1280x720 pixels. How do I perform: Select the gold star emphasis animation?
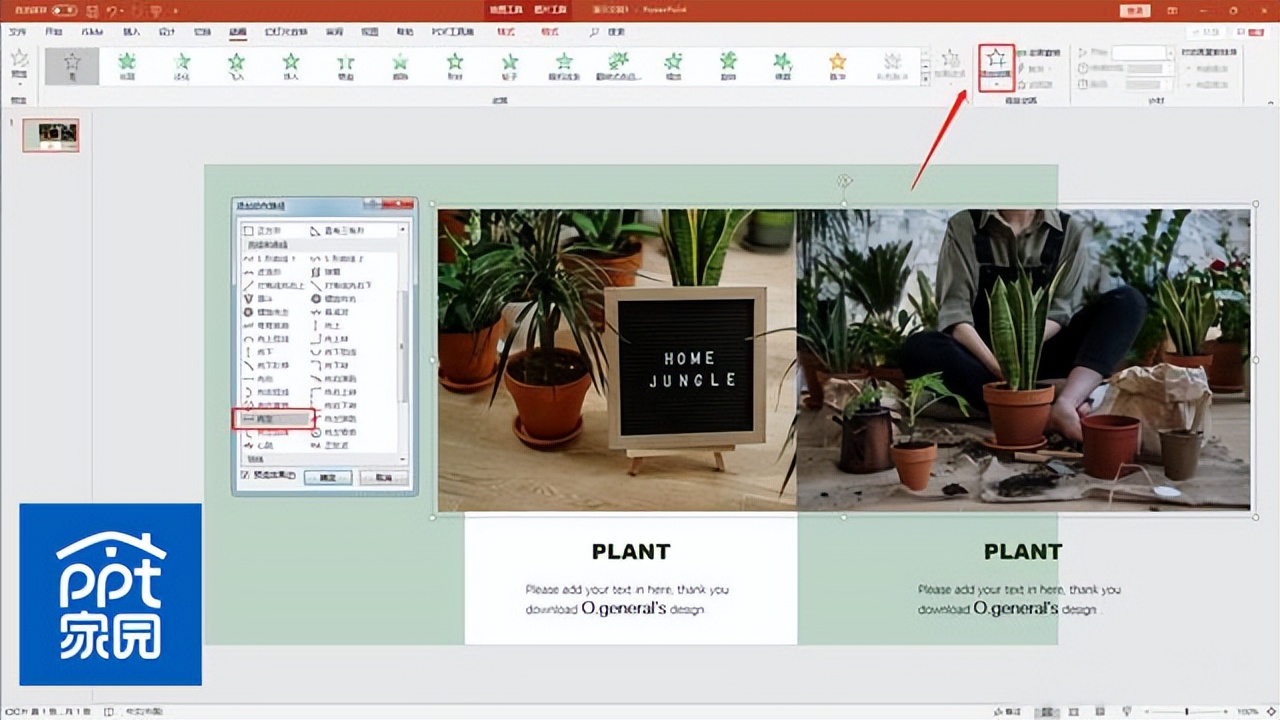[837, 65]
